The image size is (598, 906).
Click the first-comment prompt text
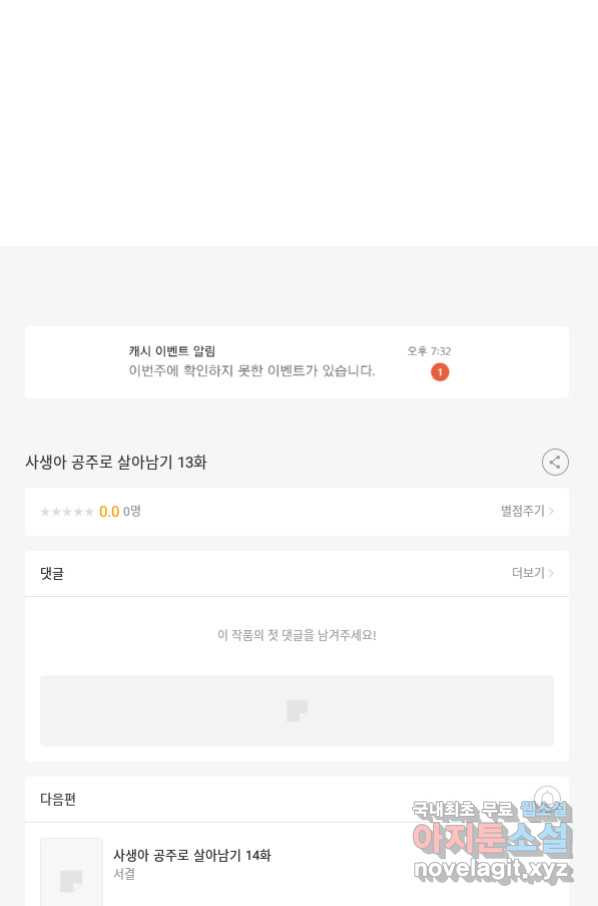click(x=297, y=635)
